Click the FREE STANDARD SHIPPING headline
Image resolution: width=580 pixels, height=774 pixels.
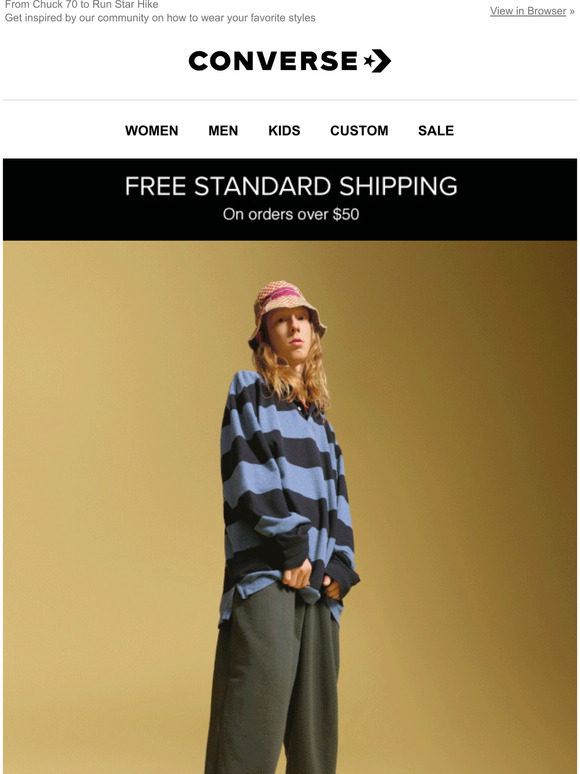coord(291,186)
